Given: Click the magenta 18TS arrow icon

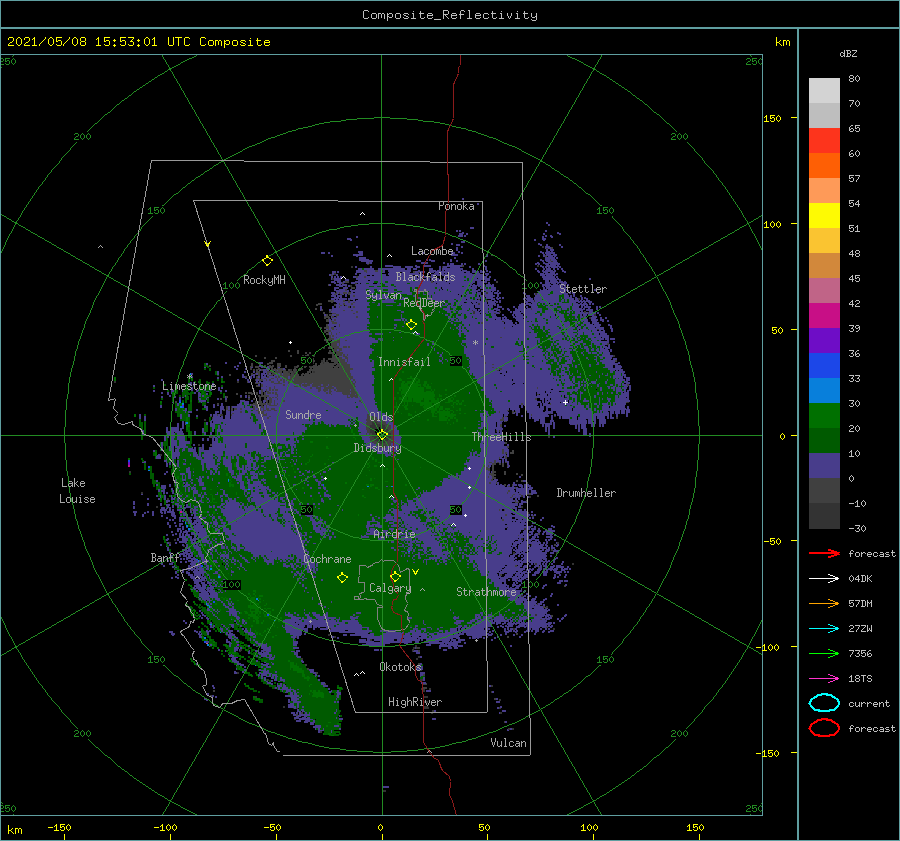Looking at the screenshot, I should (824, 679).
